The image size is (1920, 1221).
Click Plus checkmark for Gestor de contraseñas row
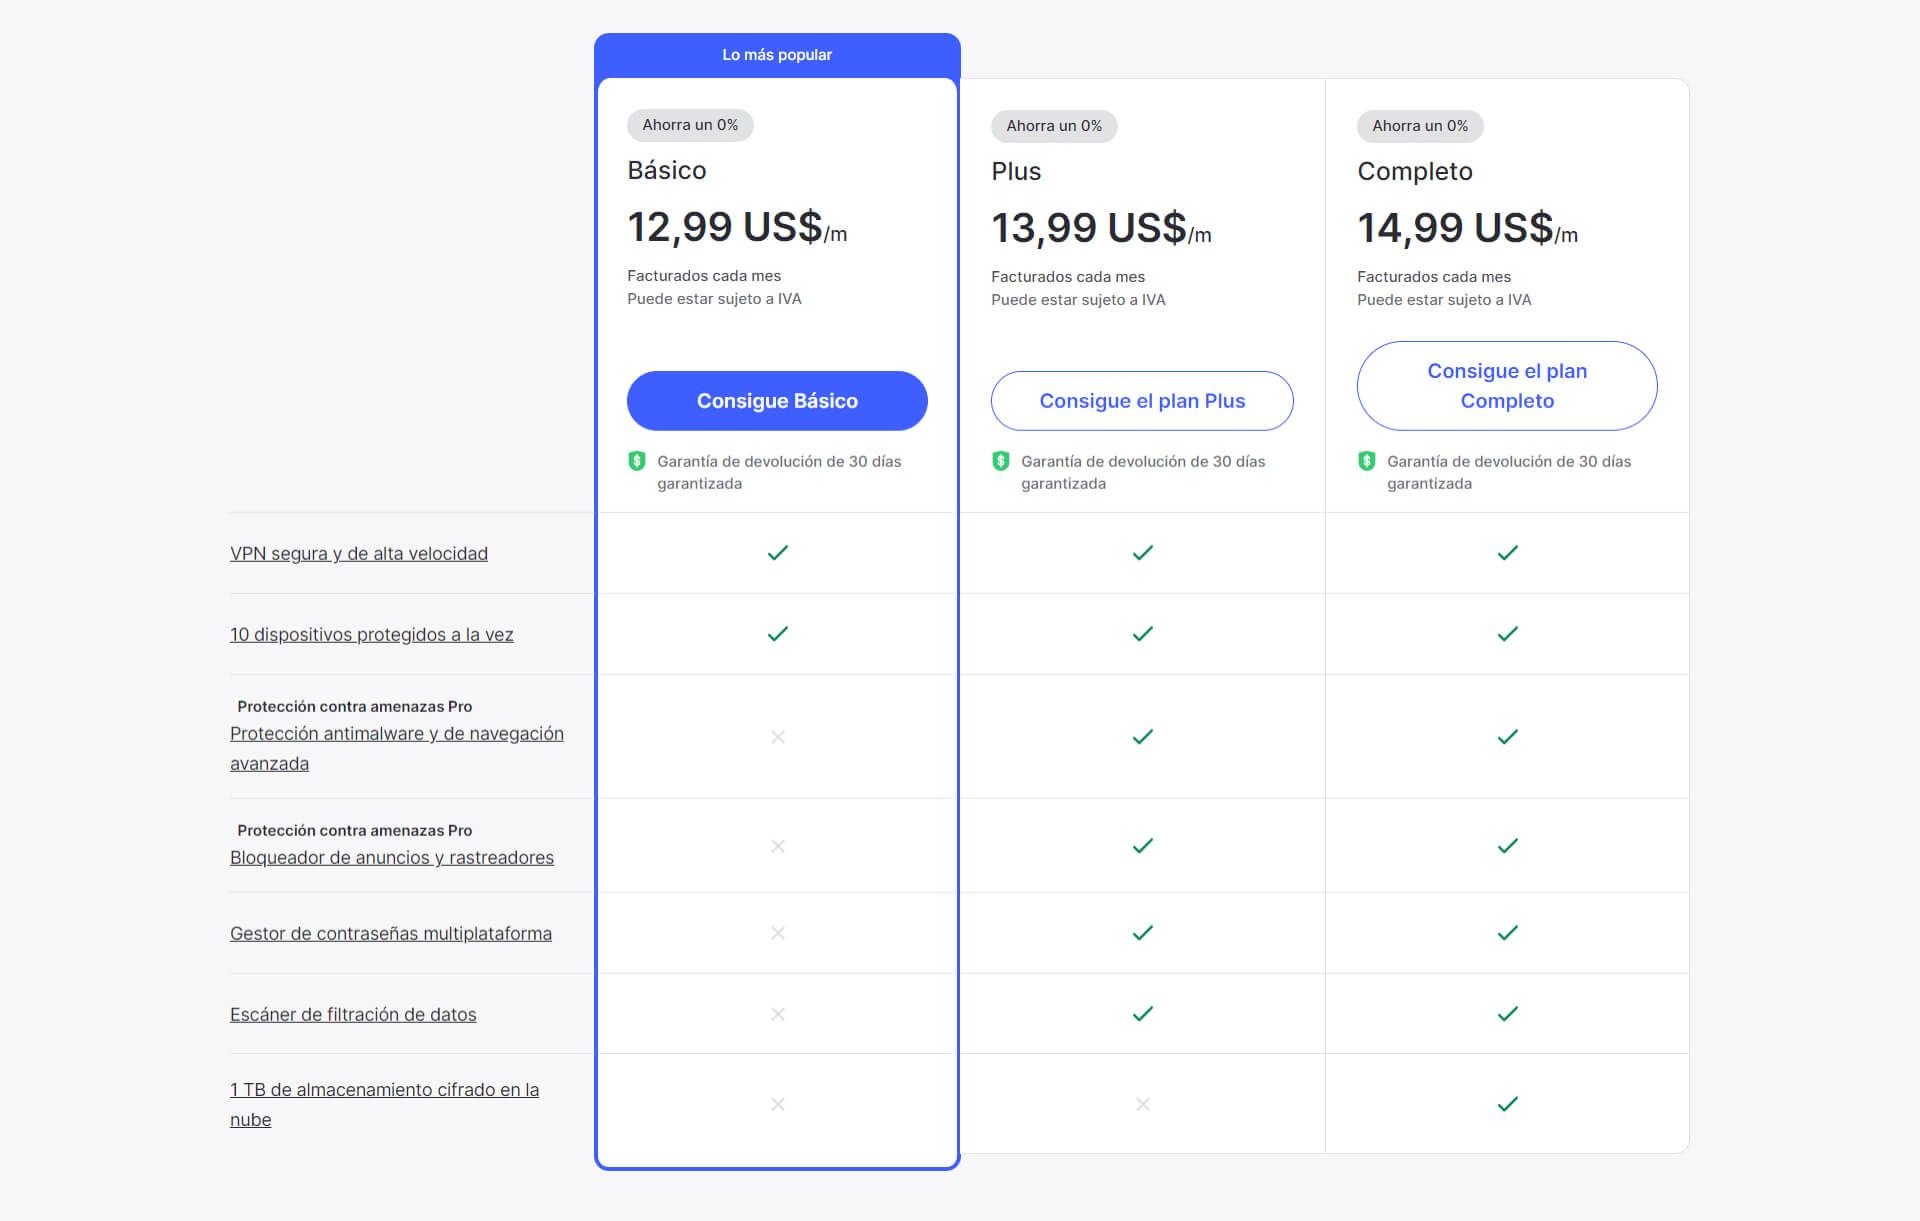1143,933
